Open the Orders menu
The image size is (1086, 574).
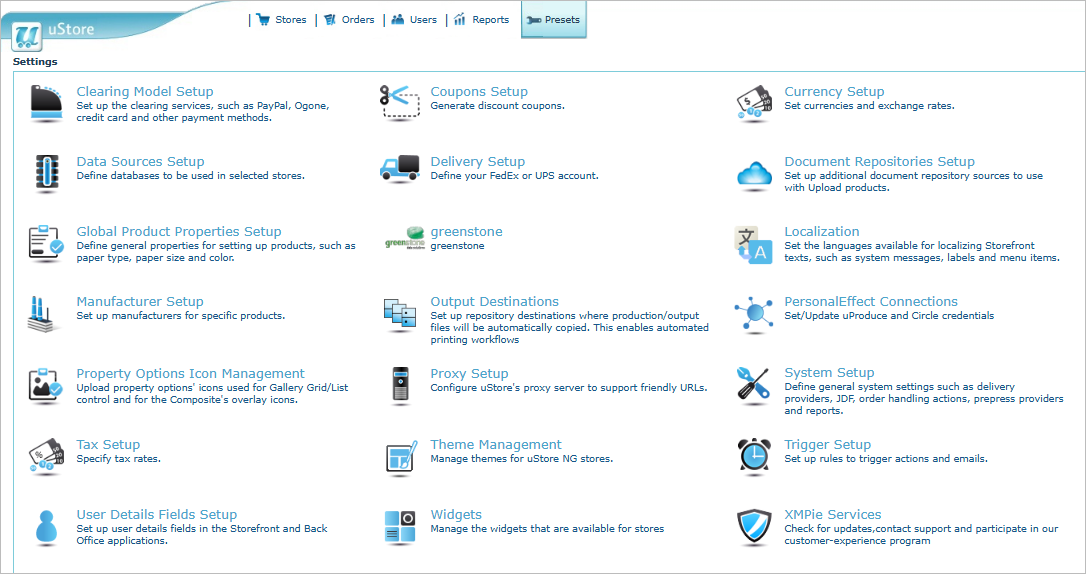tap(349, 20)
